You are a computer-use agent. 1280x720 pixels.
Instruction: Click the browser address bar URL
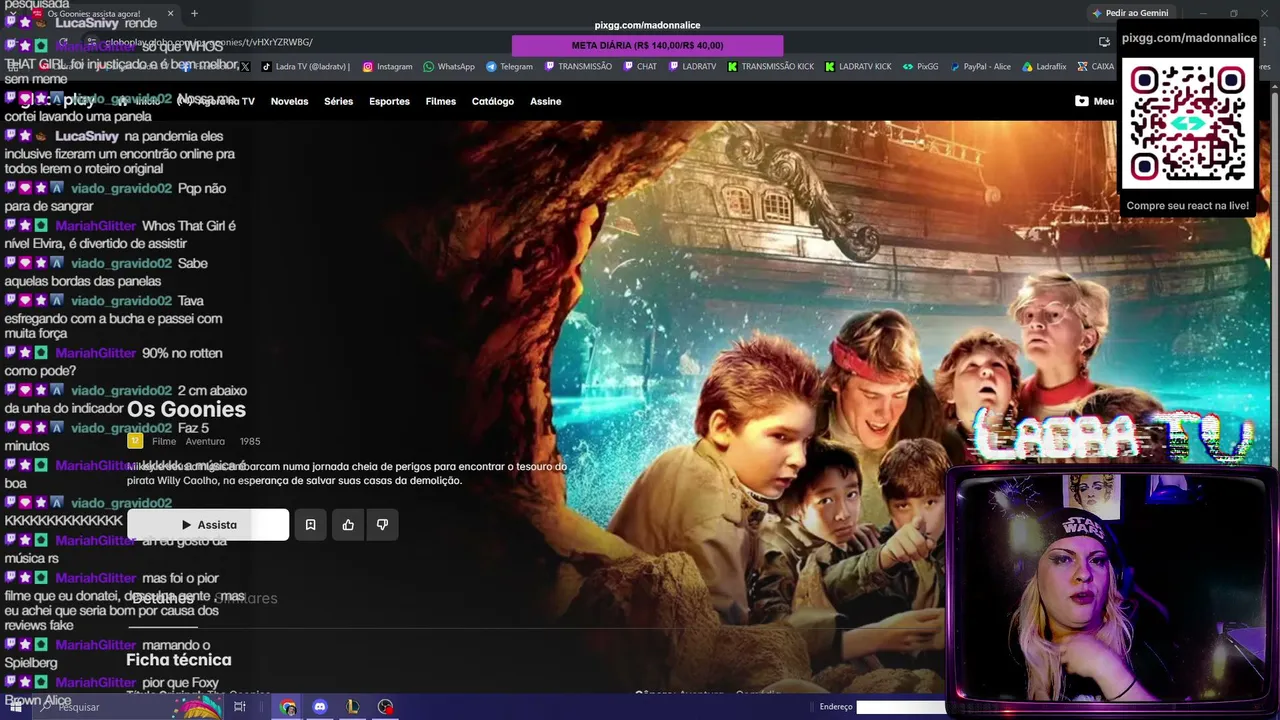point(210,42)
